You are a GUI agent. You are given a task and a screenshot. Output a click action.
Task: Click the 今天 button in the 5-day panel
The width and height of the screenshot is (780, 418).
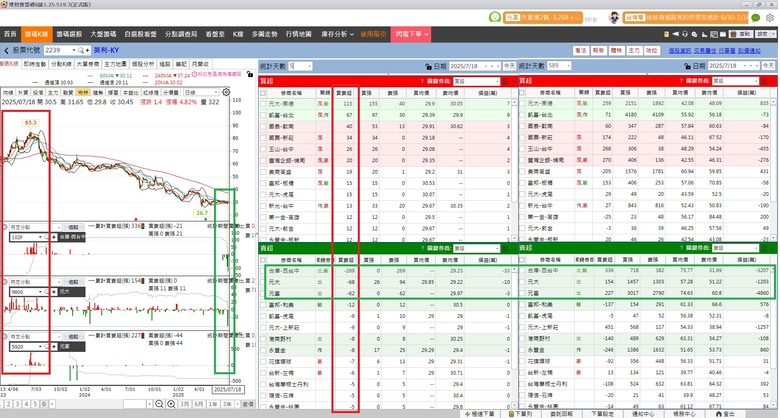point(509,66)
